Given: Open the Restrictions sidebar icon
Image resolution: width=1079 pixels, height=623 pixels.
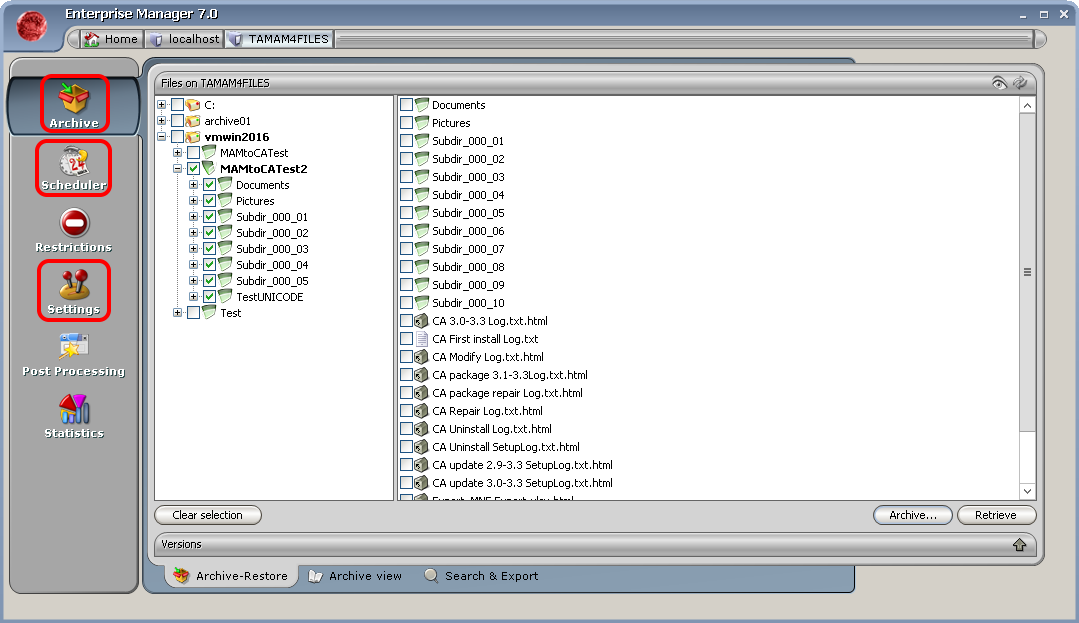Looking at the screenshot, I should (x=74, y=229).
